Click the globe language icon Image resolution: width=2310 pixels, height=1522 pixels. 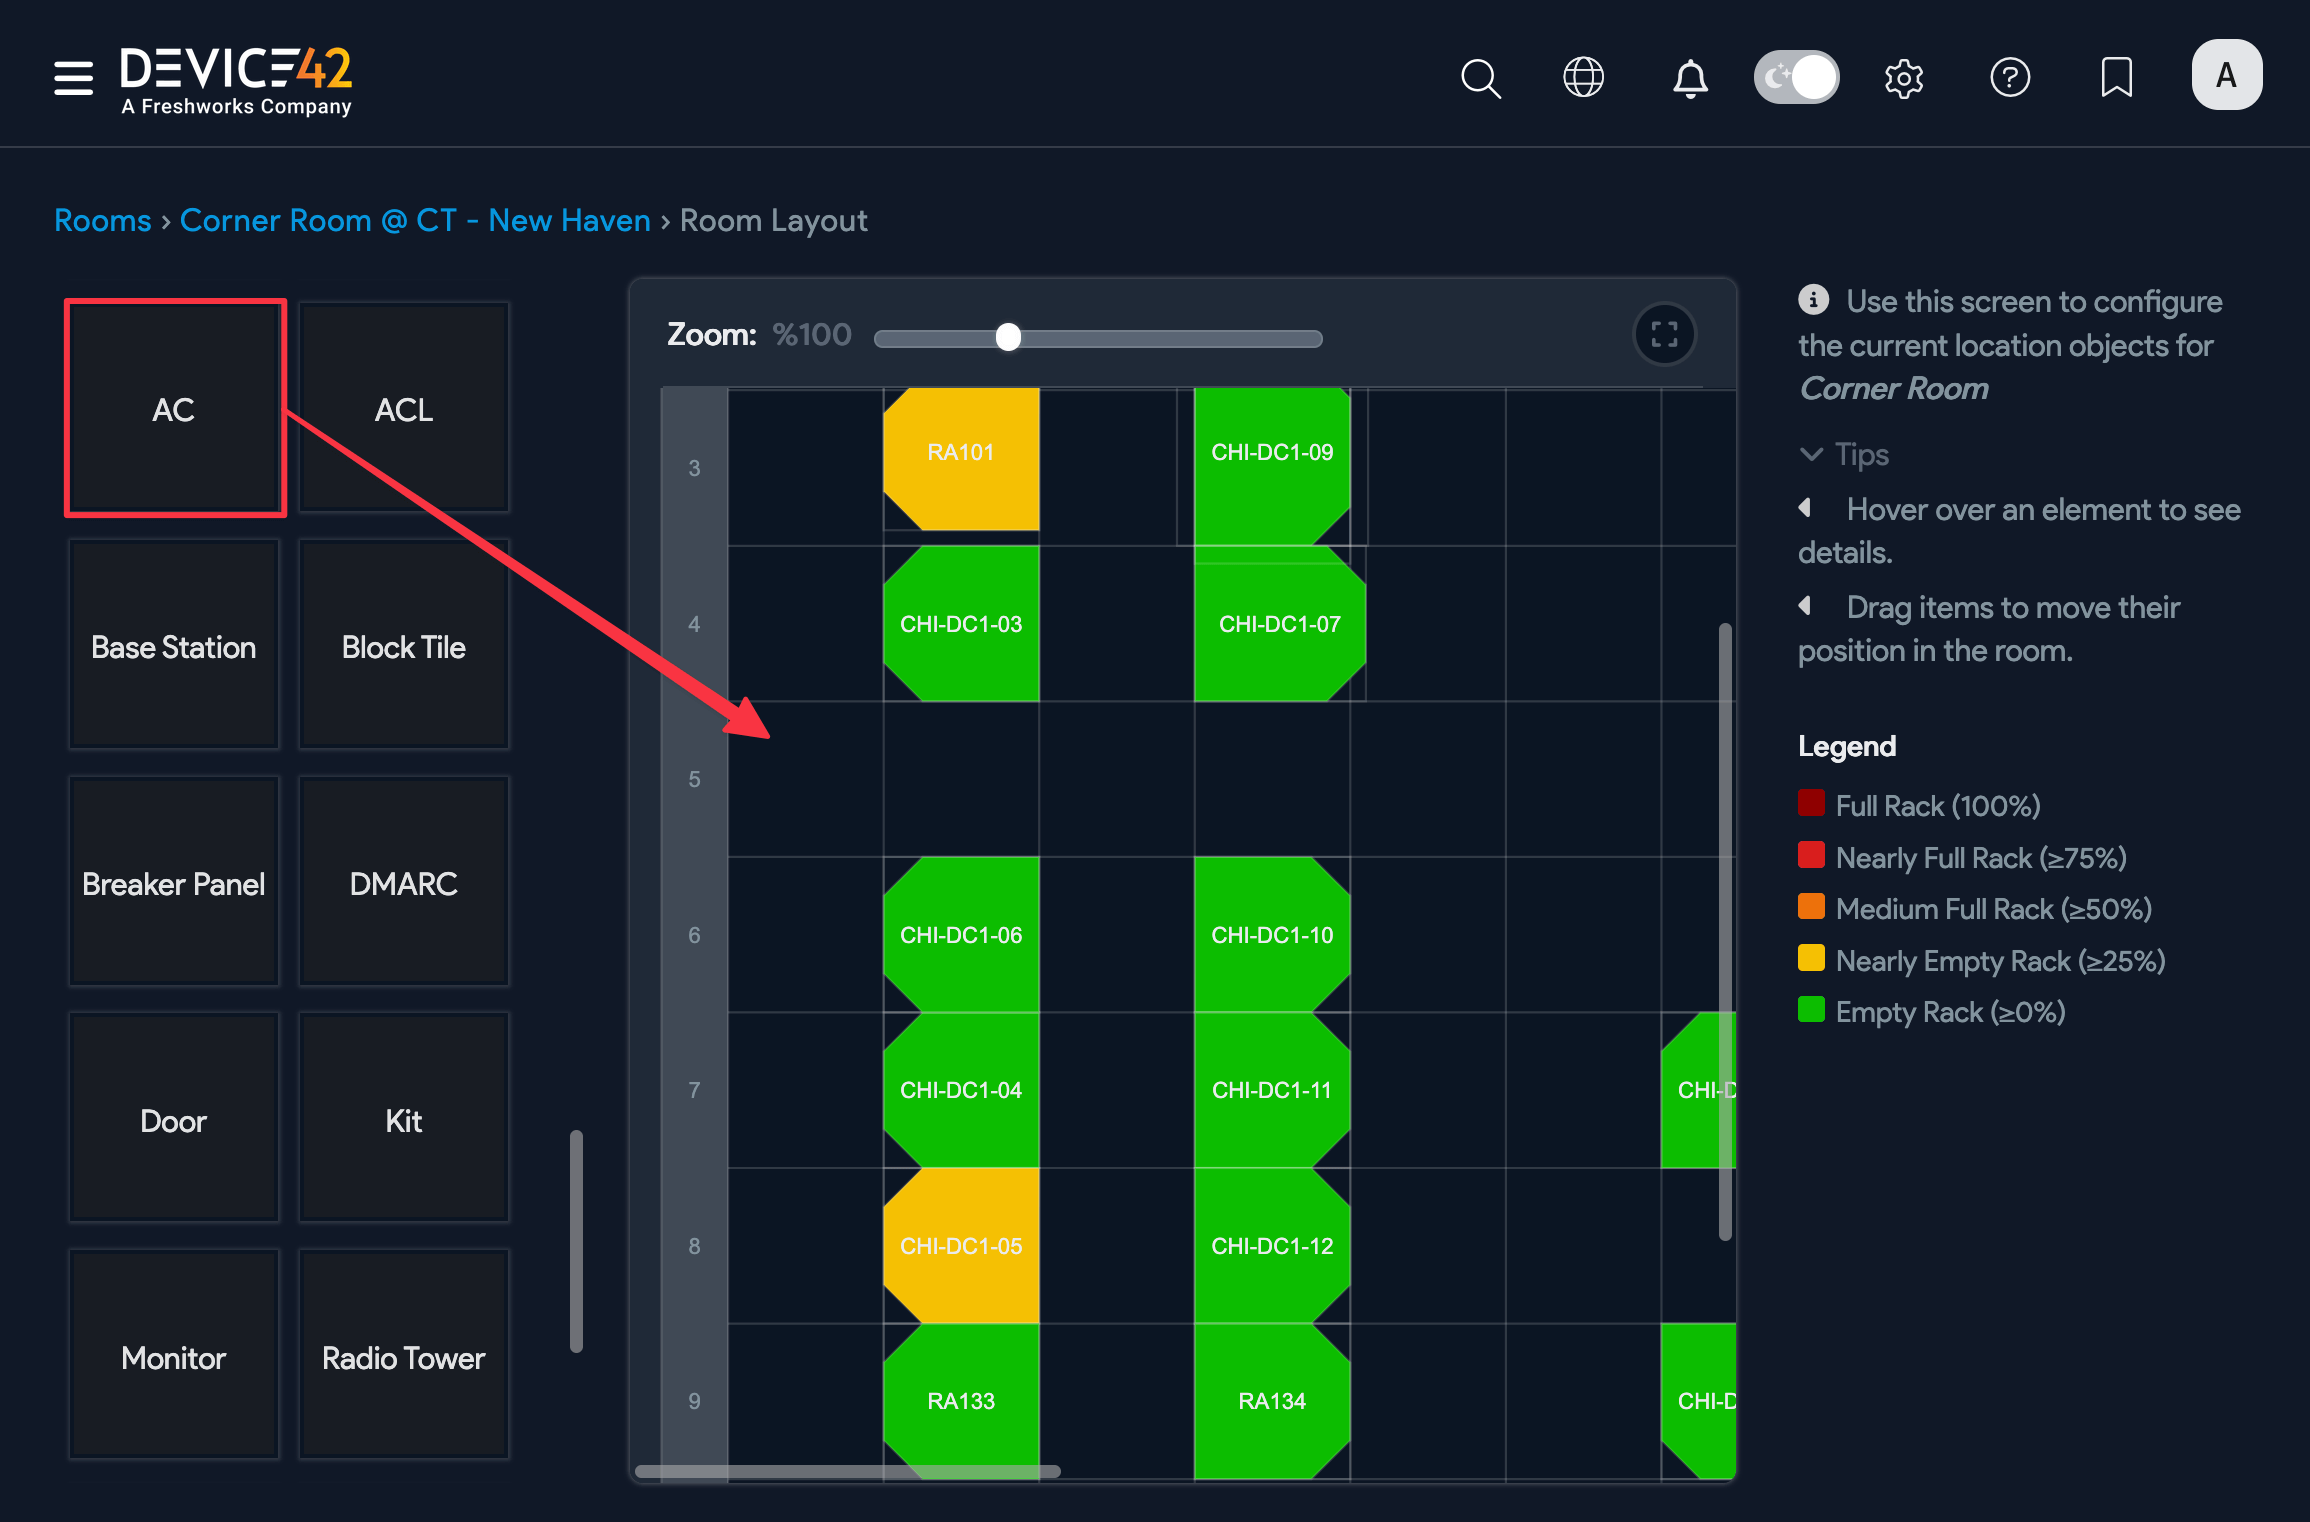point(1583,77)
